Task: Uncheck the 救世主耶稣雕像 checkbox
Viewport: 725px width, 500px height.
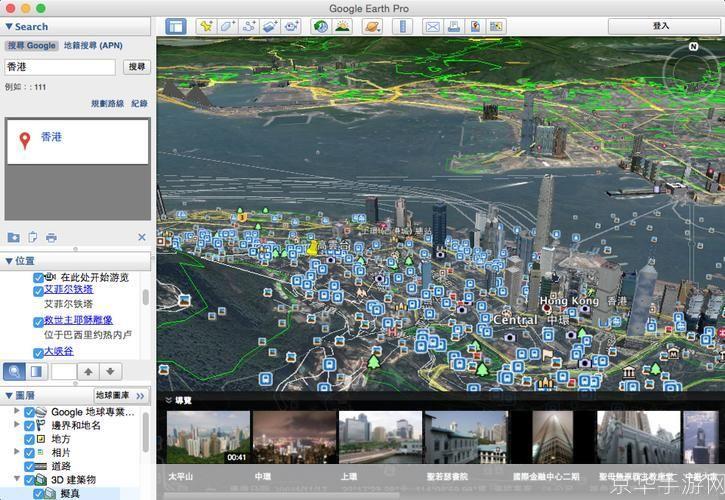Action: [38, 322]
